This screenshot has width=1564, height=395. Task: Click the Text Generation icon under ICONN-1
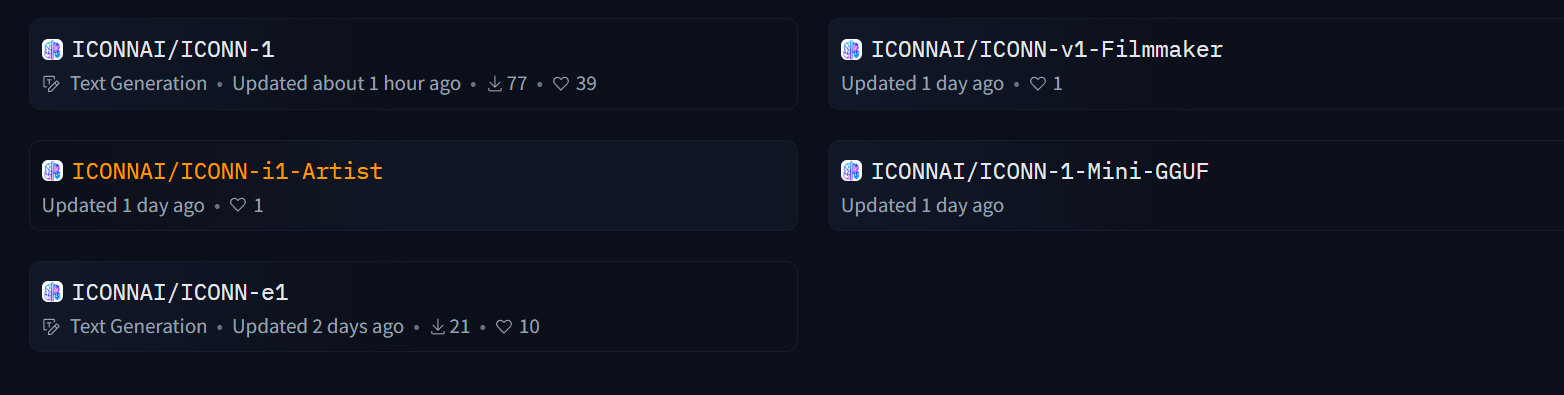click(x=52, y=84)
